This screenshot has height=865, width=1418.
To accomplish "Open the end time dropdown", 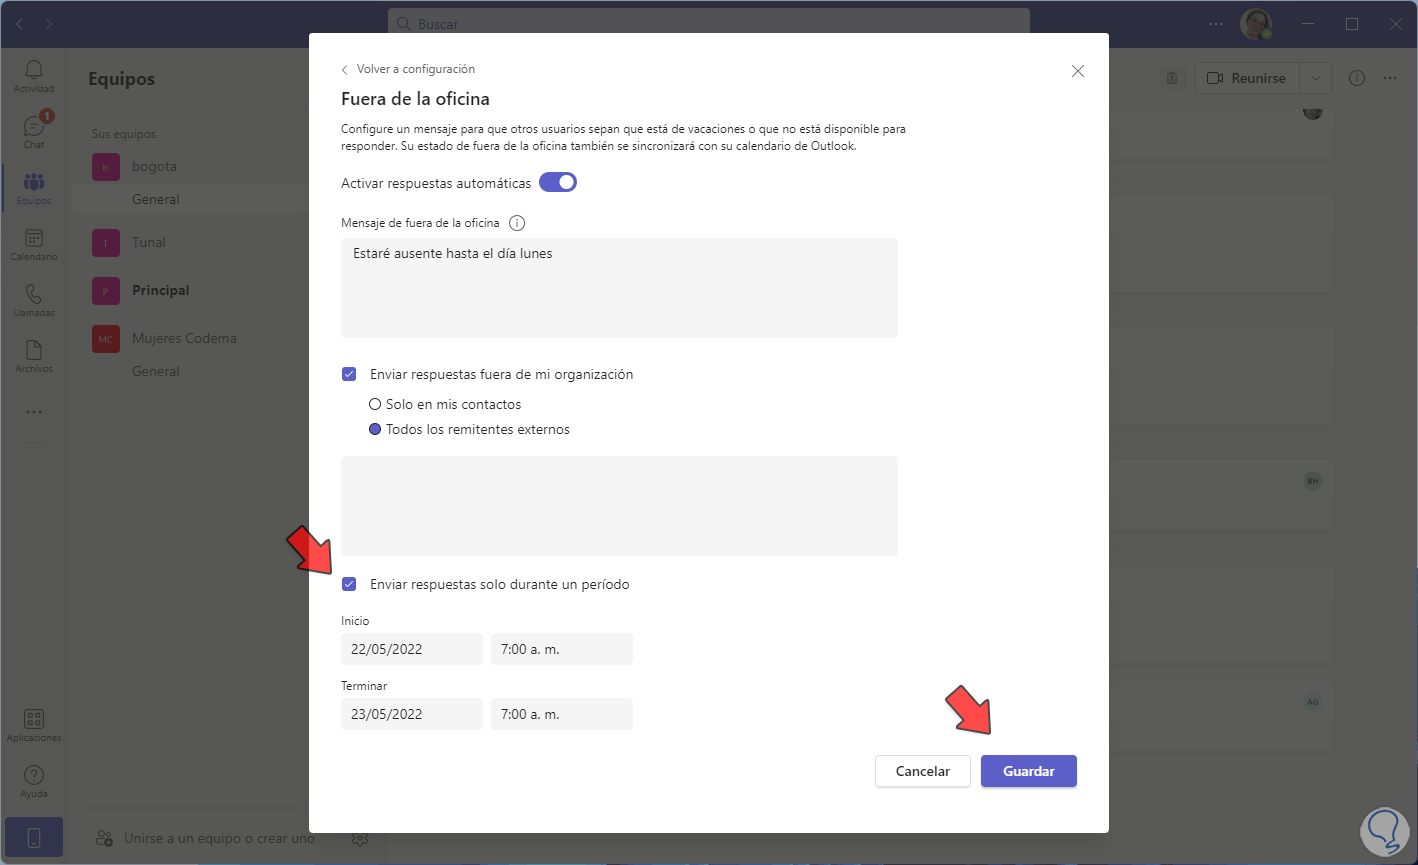I will 561,714.
